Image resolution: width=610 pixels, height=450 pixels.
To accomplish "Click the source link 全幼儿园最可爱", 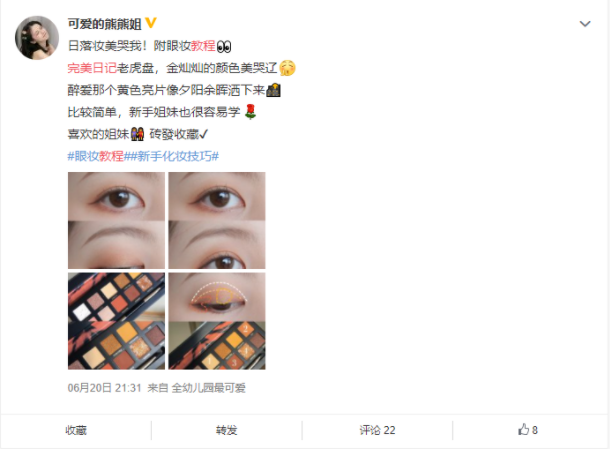I will (x=209, y=388).
